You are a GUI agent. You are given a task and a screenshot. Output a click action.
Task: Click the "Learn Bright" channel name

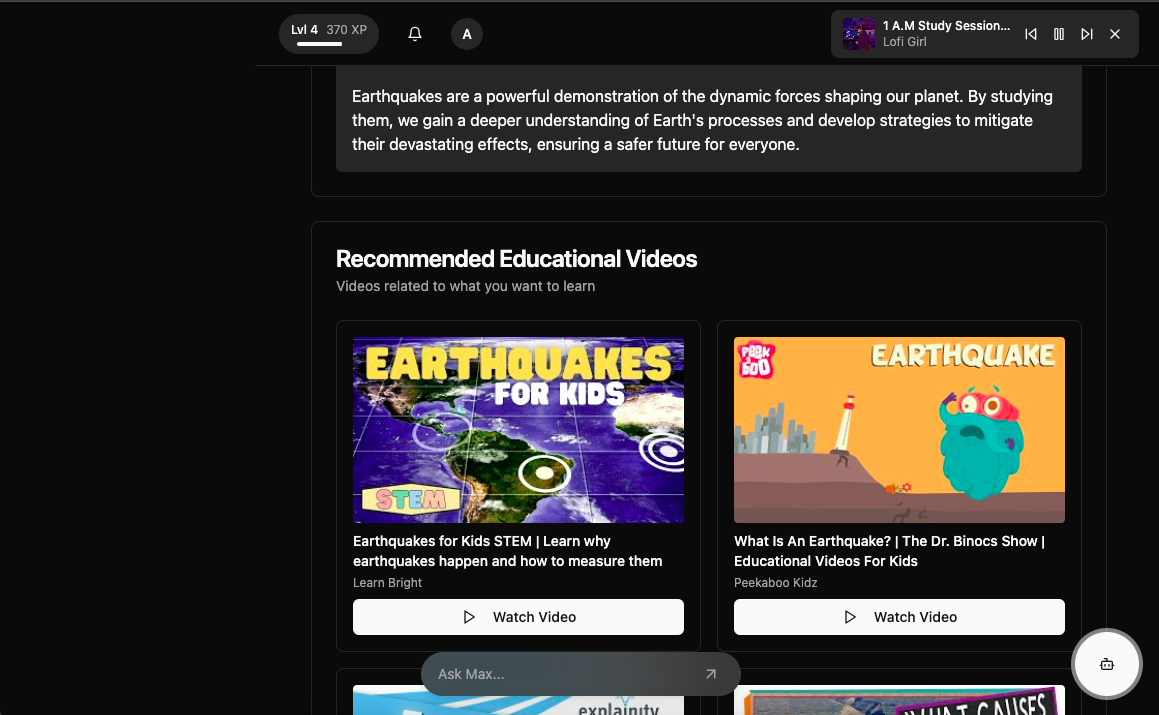coord(387,583)
